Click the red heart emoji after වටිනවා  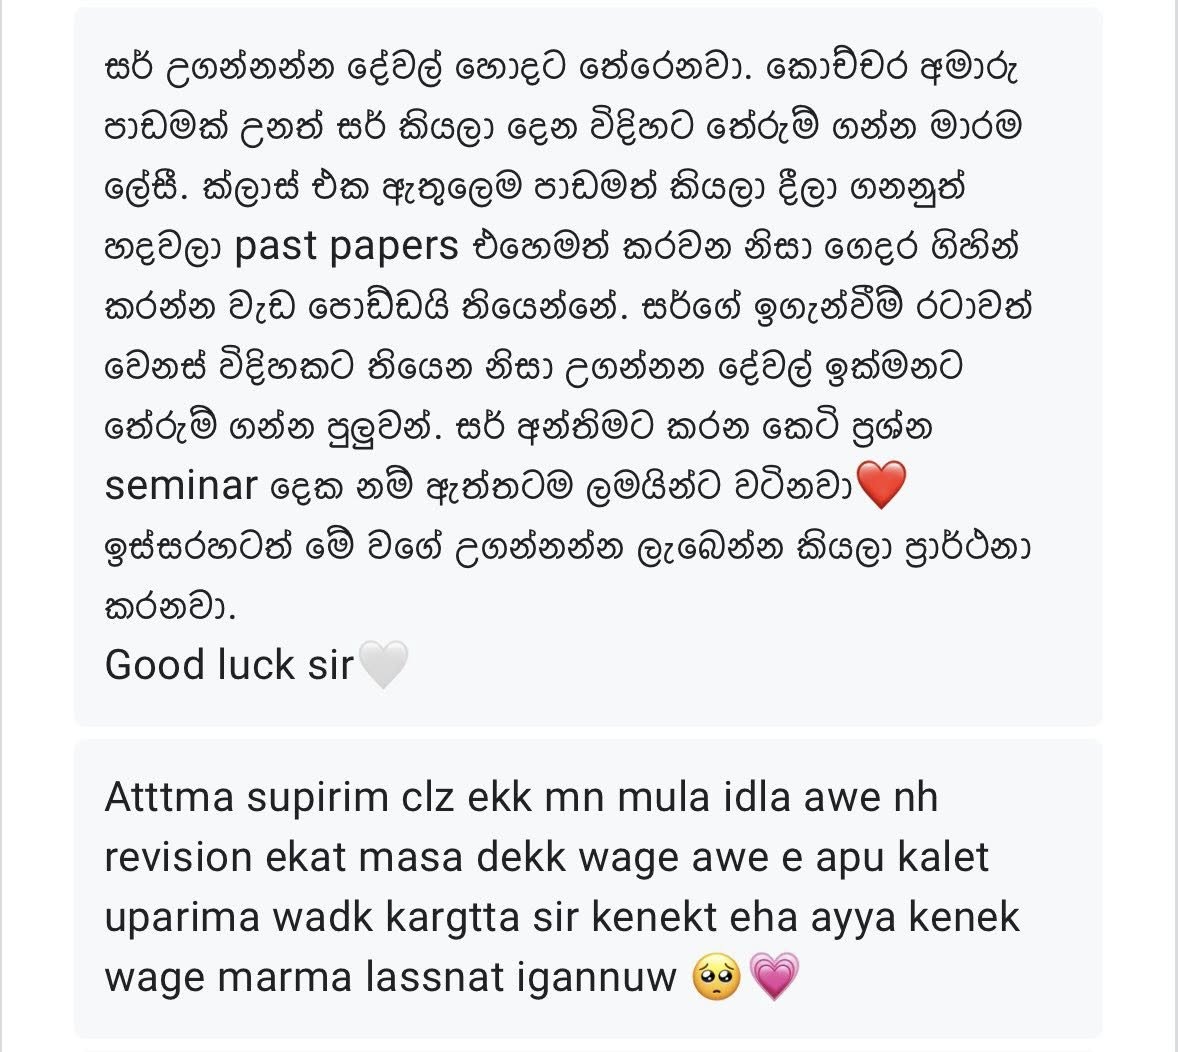881,485
